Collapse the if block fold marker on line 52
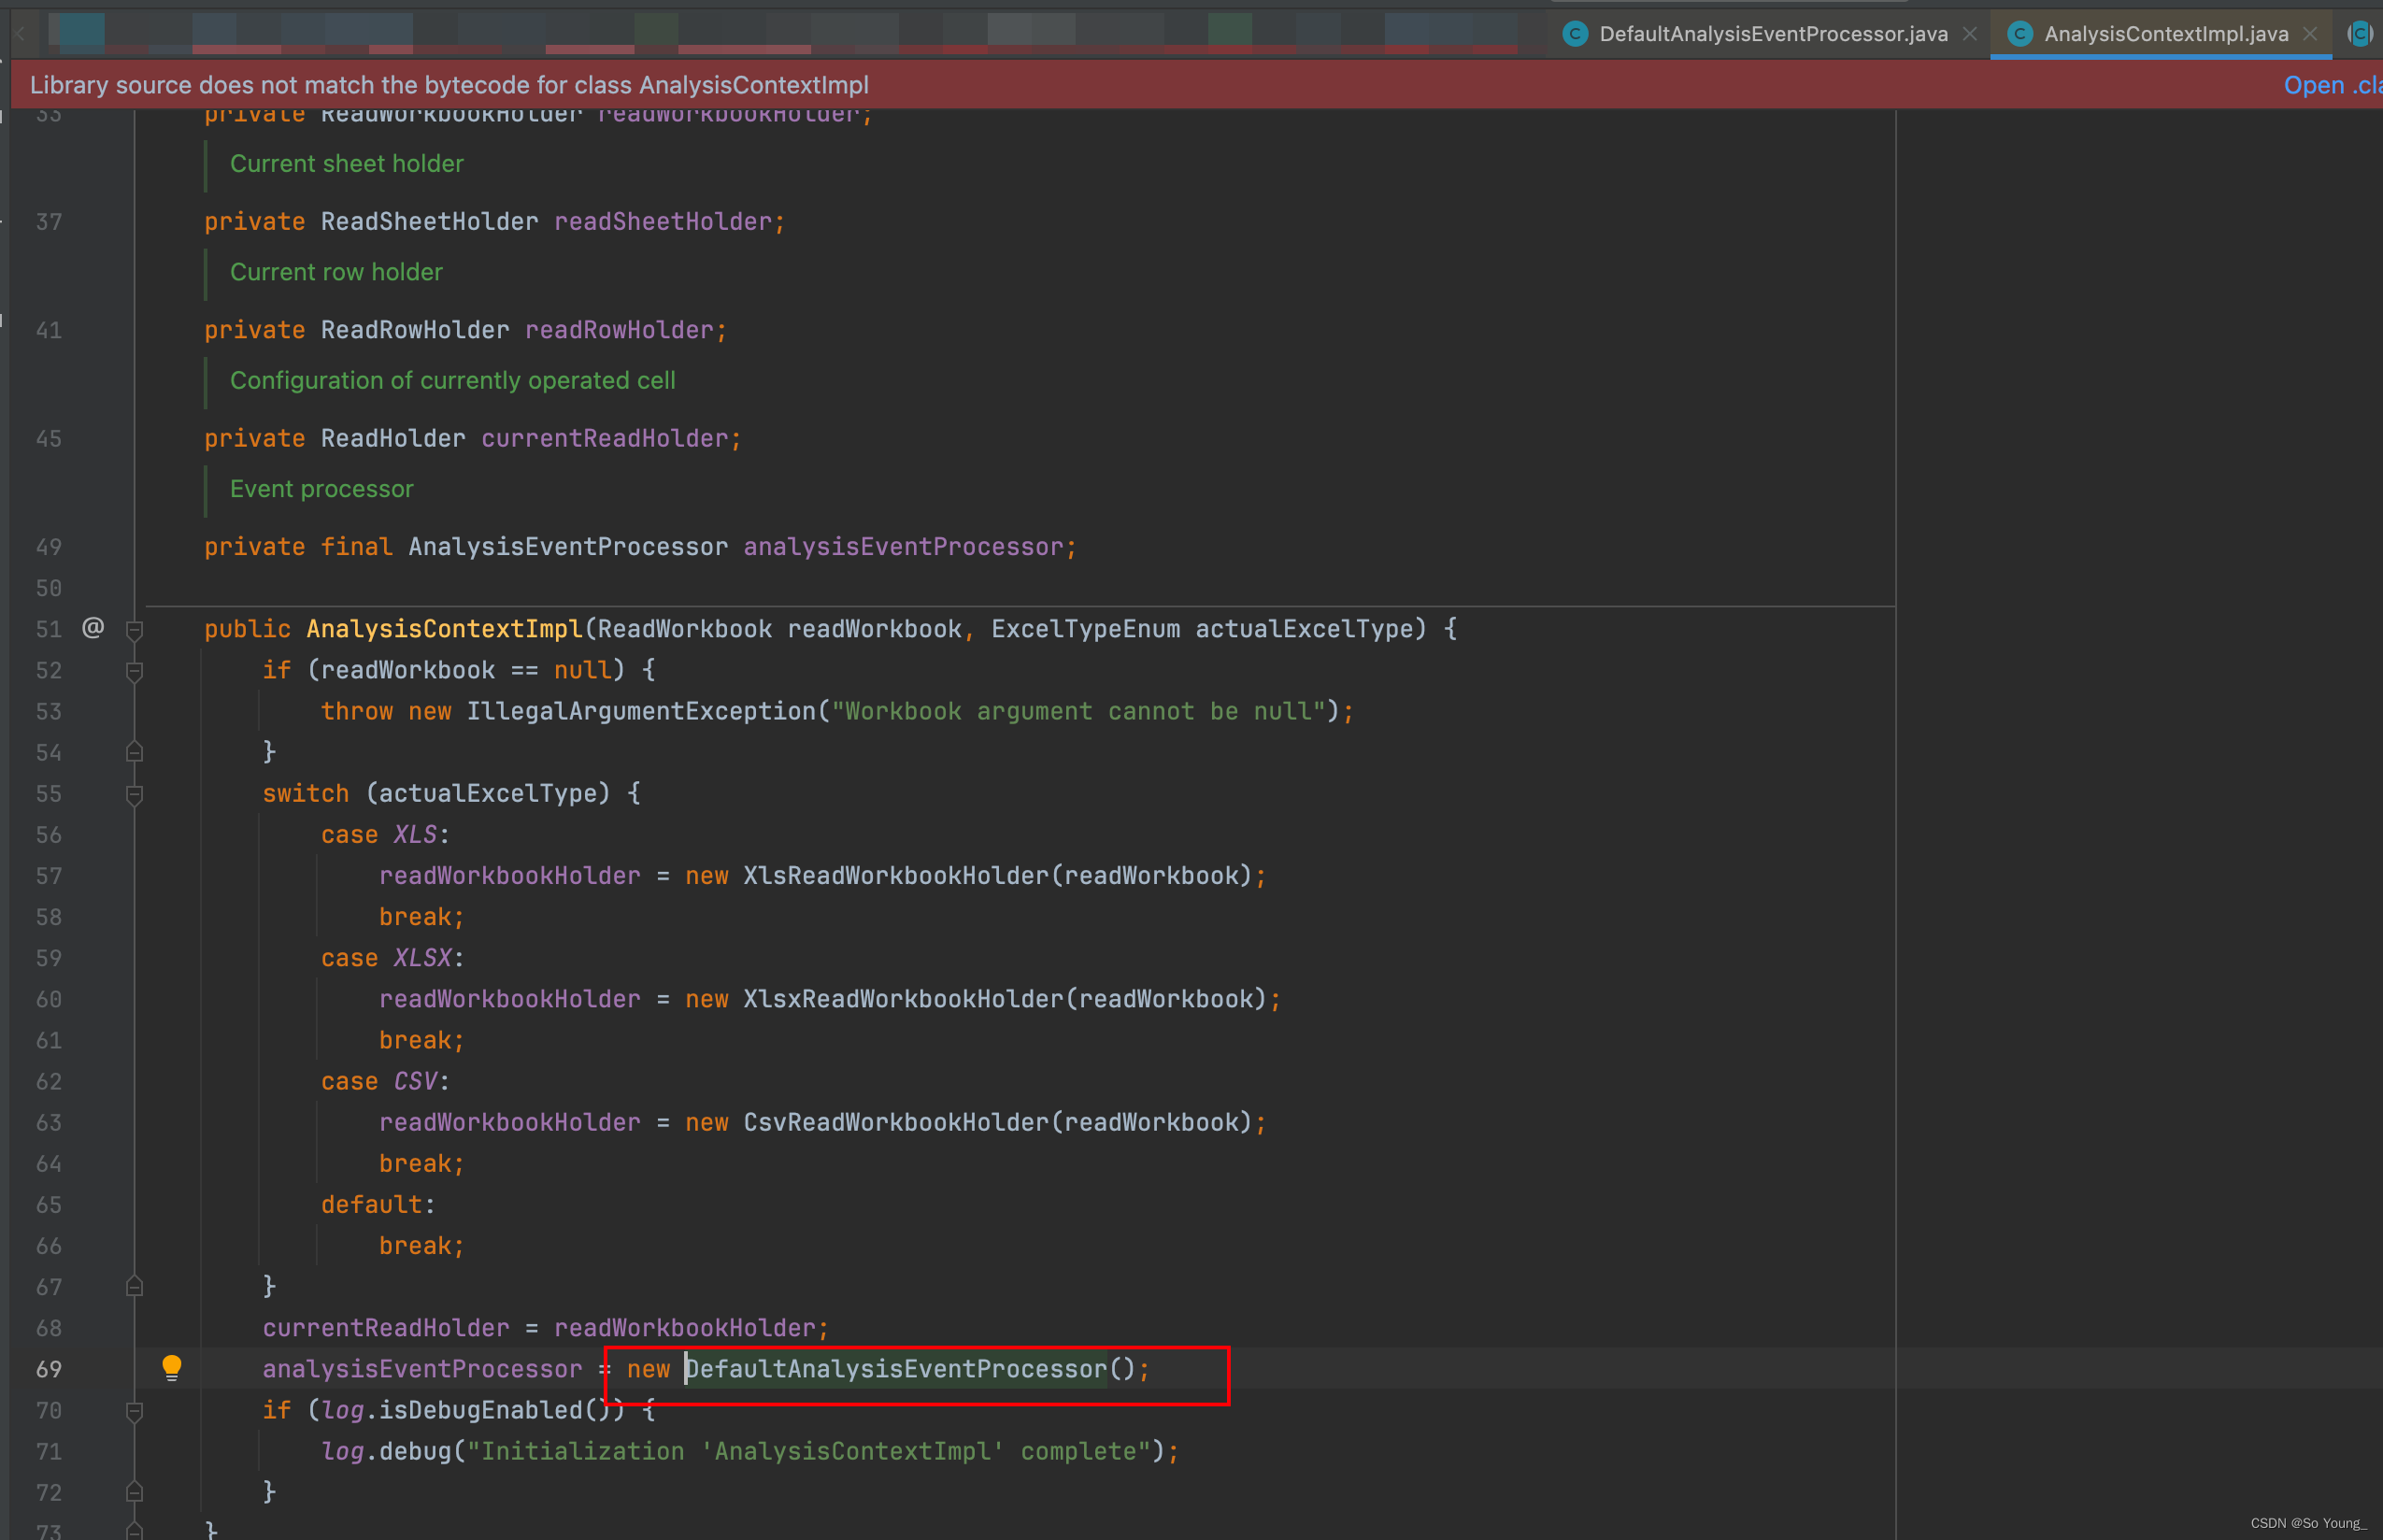 pyautogui.click(x=135, y=671)
